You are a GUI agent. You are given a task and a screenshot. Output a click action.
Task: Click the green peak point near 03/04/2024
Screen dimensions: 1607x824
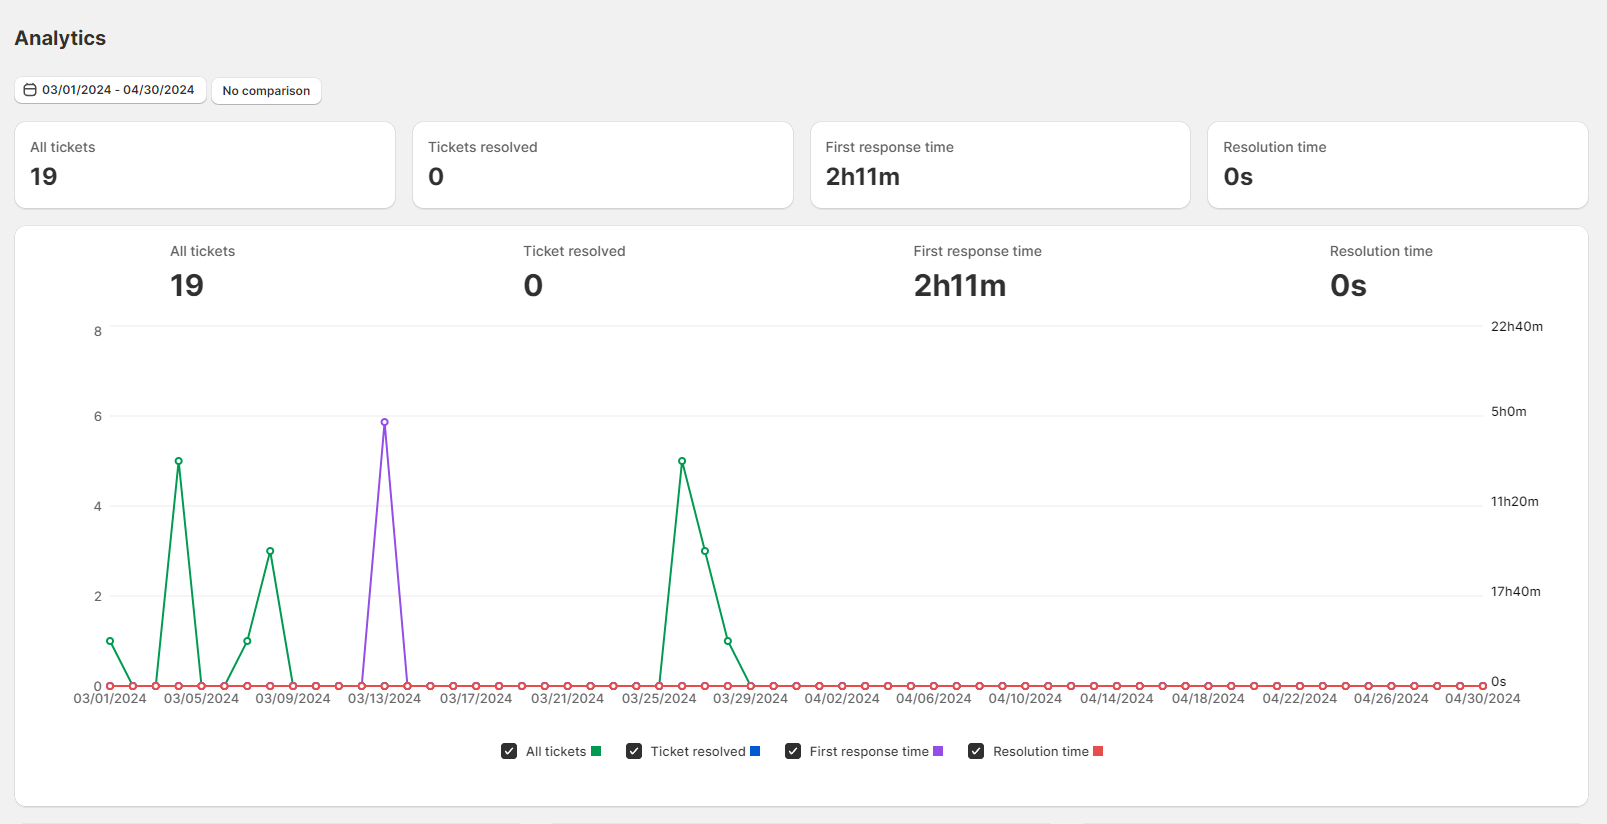click(179, 461)
